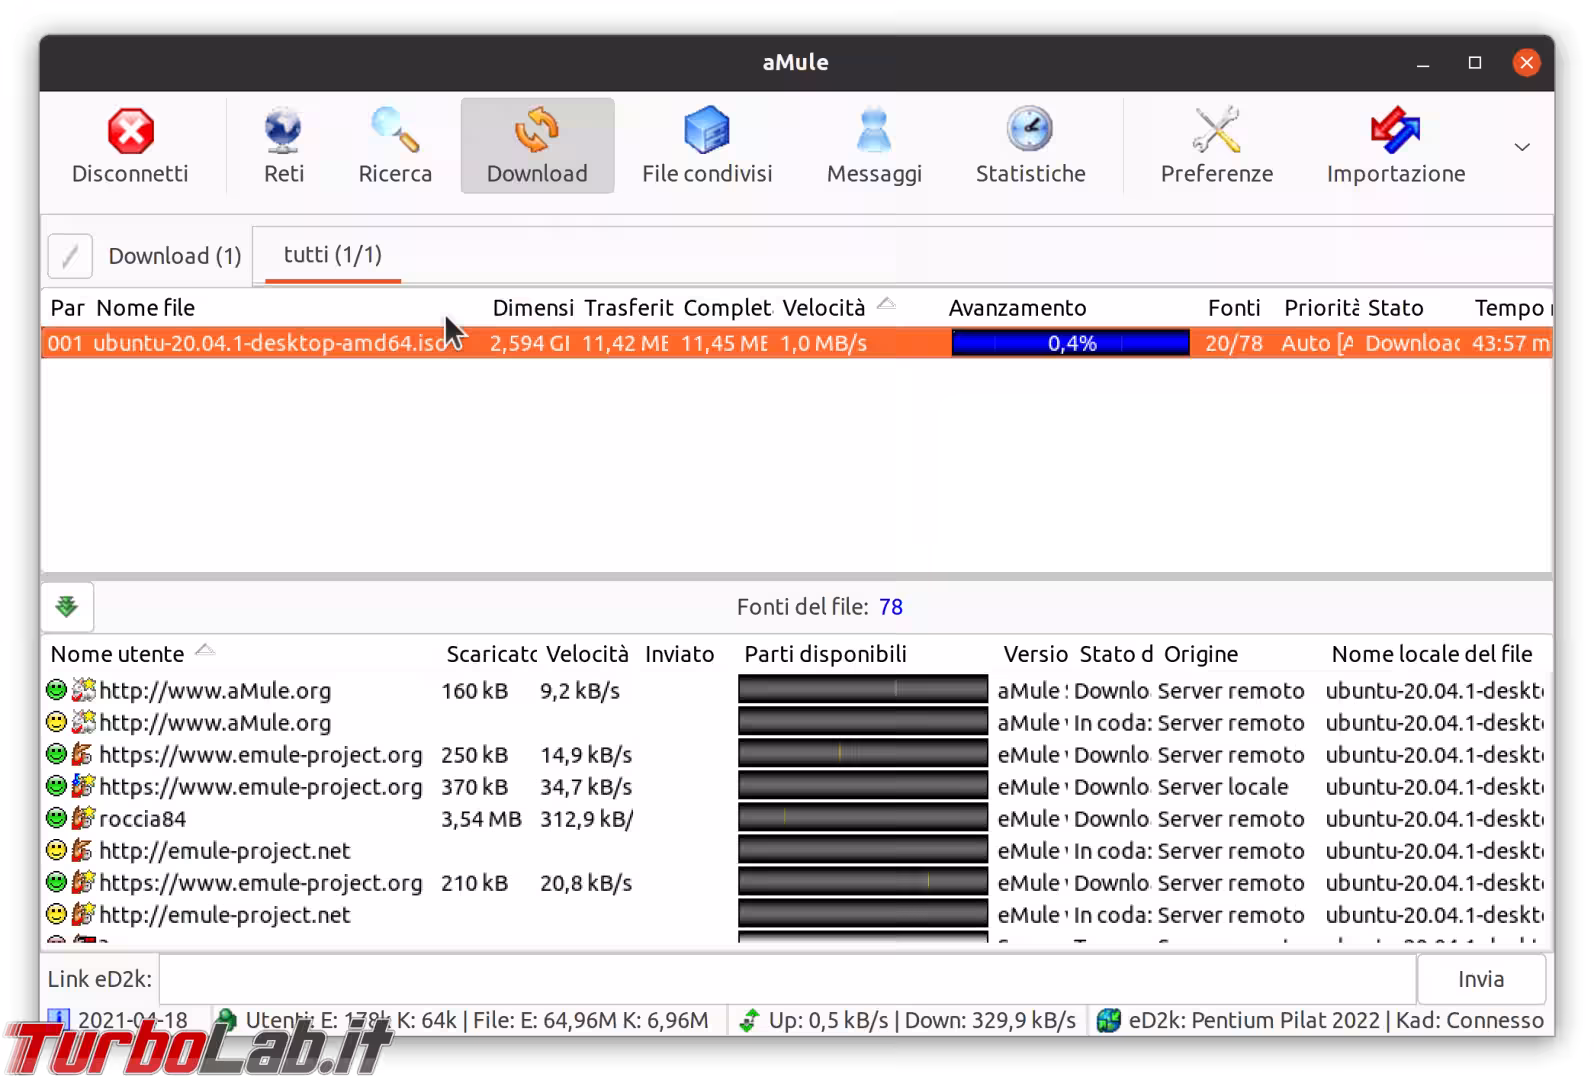Switch to the tutti (1/1) tab
Screen dimensions: 1594x1080
click(332, 255)
